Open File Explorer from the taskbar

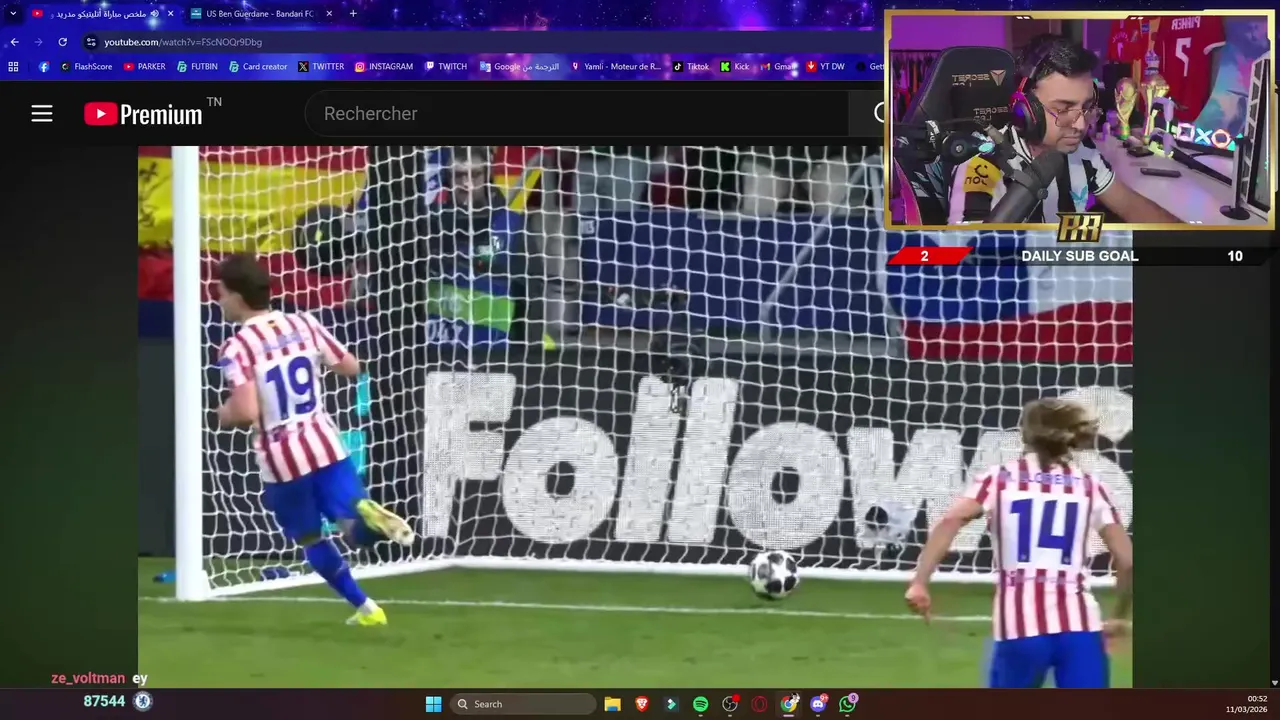coord(612,704)
